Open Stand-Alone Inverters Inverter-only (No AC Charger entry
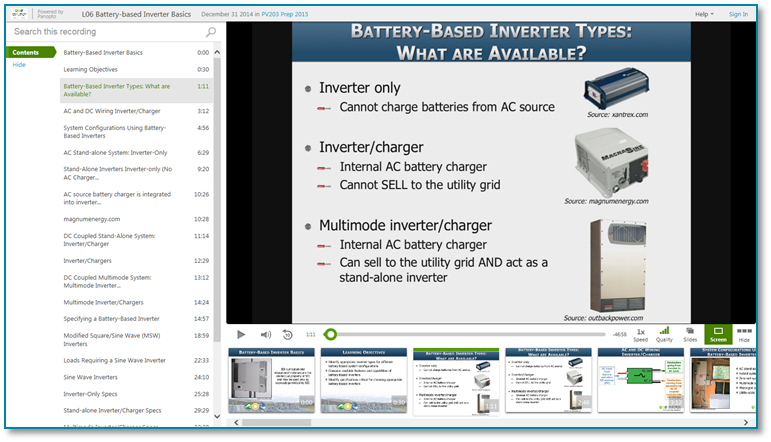This screenshot has width=771, height=442. [x=136, y=173]
